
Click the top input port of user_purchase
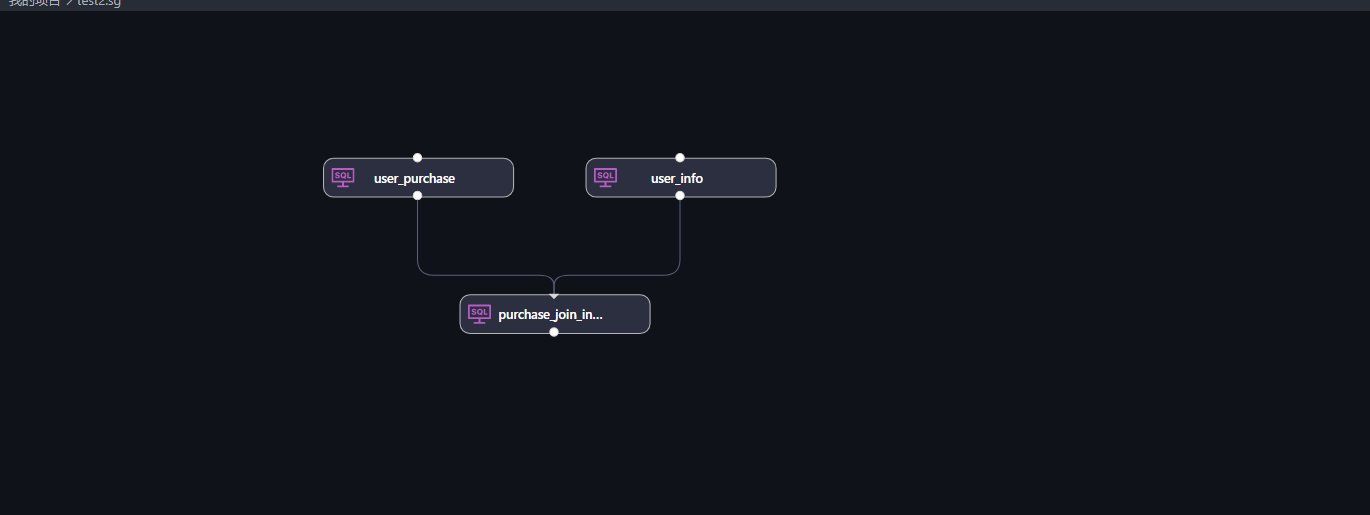(x=417, y=158)
